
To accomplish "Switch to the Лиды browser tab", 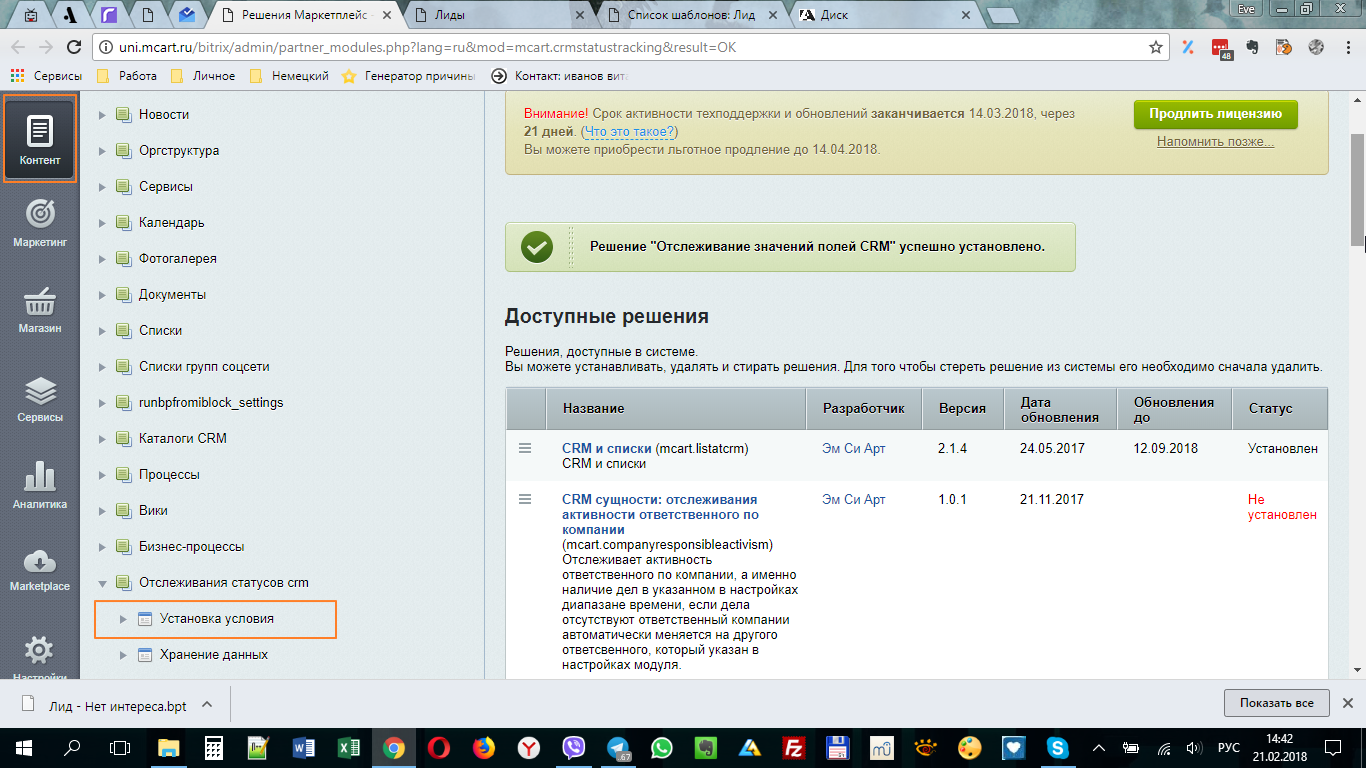I will (500, 15).
